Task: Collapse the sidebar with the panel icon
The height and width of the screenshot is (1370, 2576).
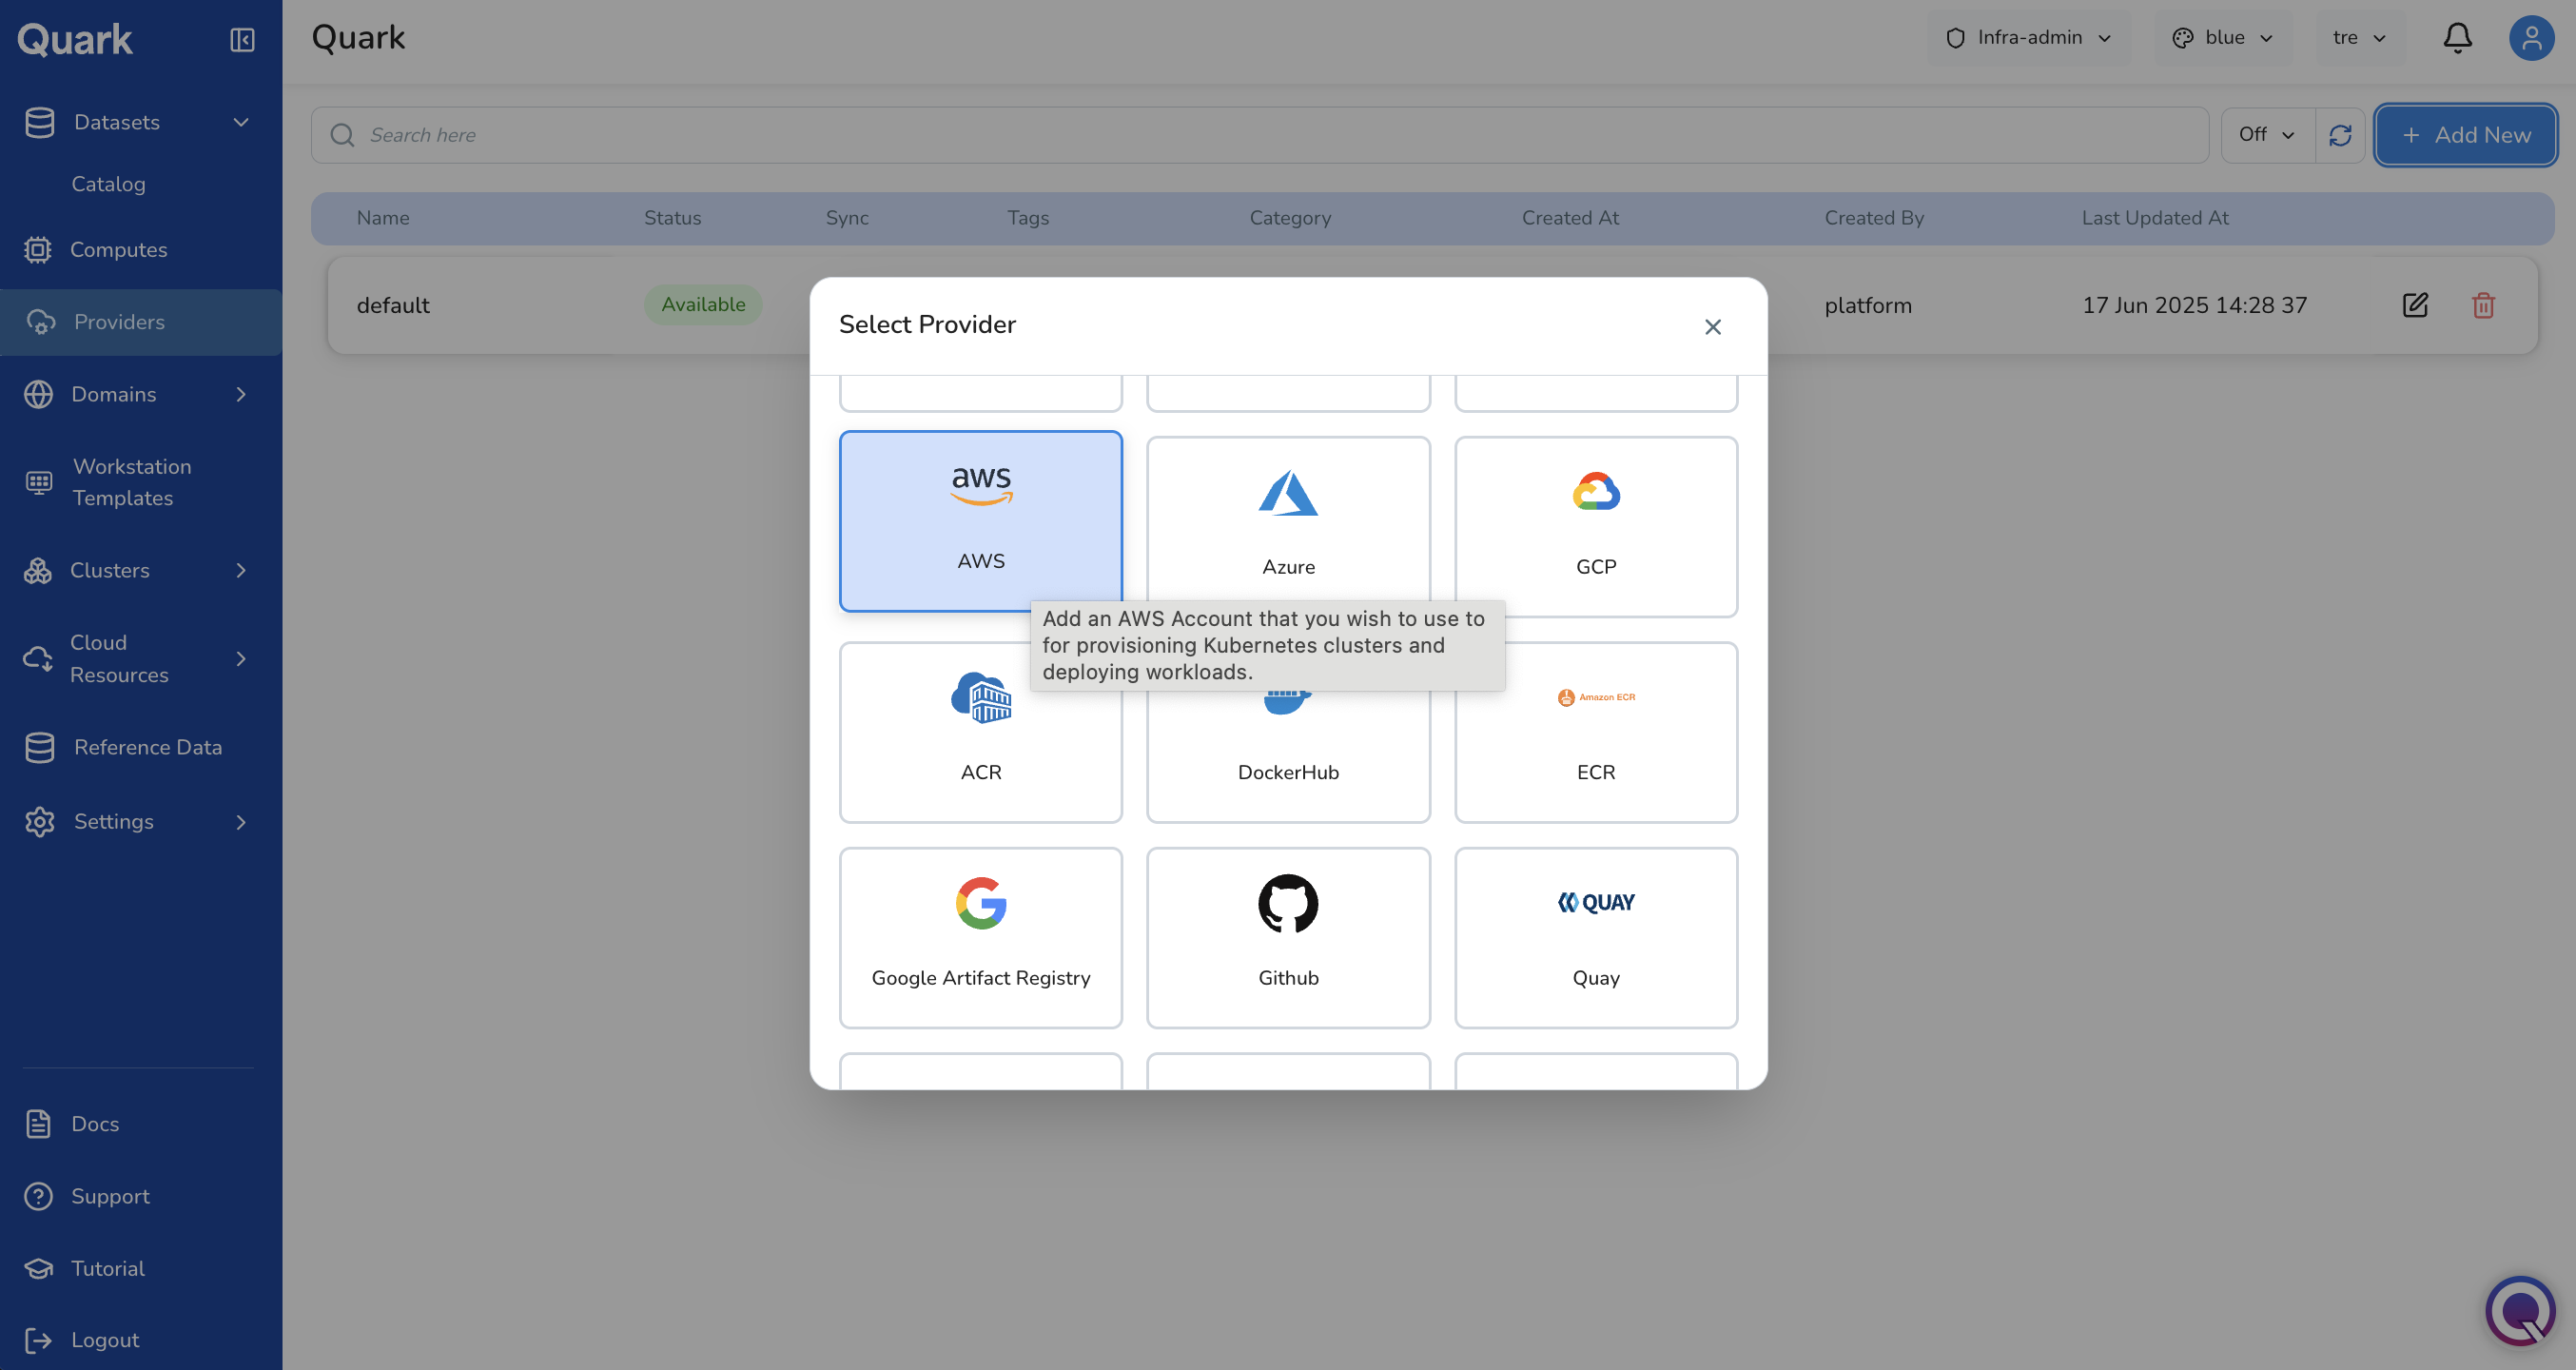Action: point(242,39)
